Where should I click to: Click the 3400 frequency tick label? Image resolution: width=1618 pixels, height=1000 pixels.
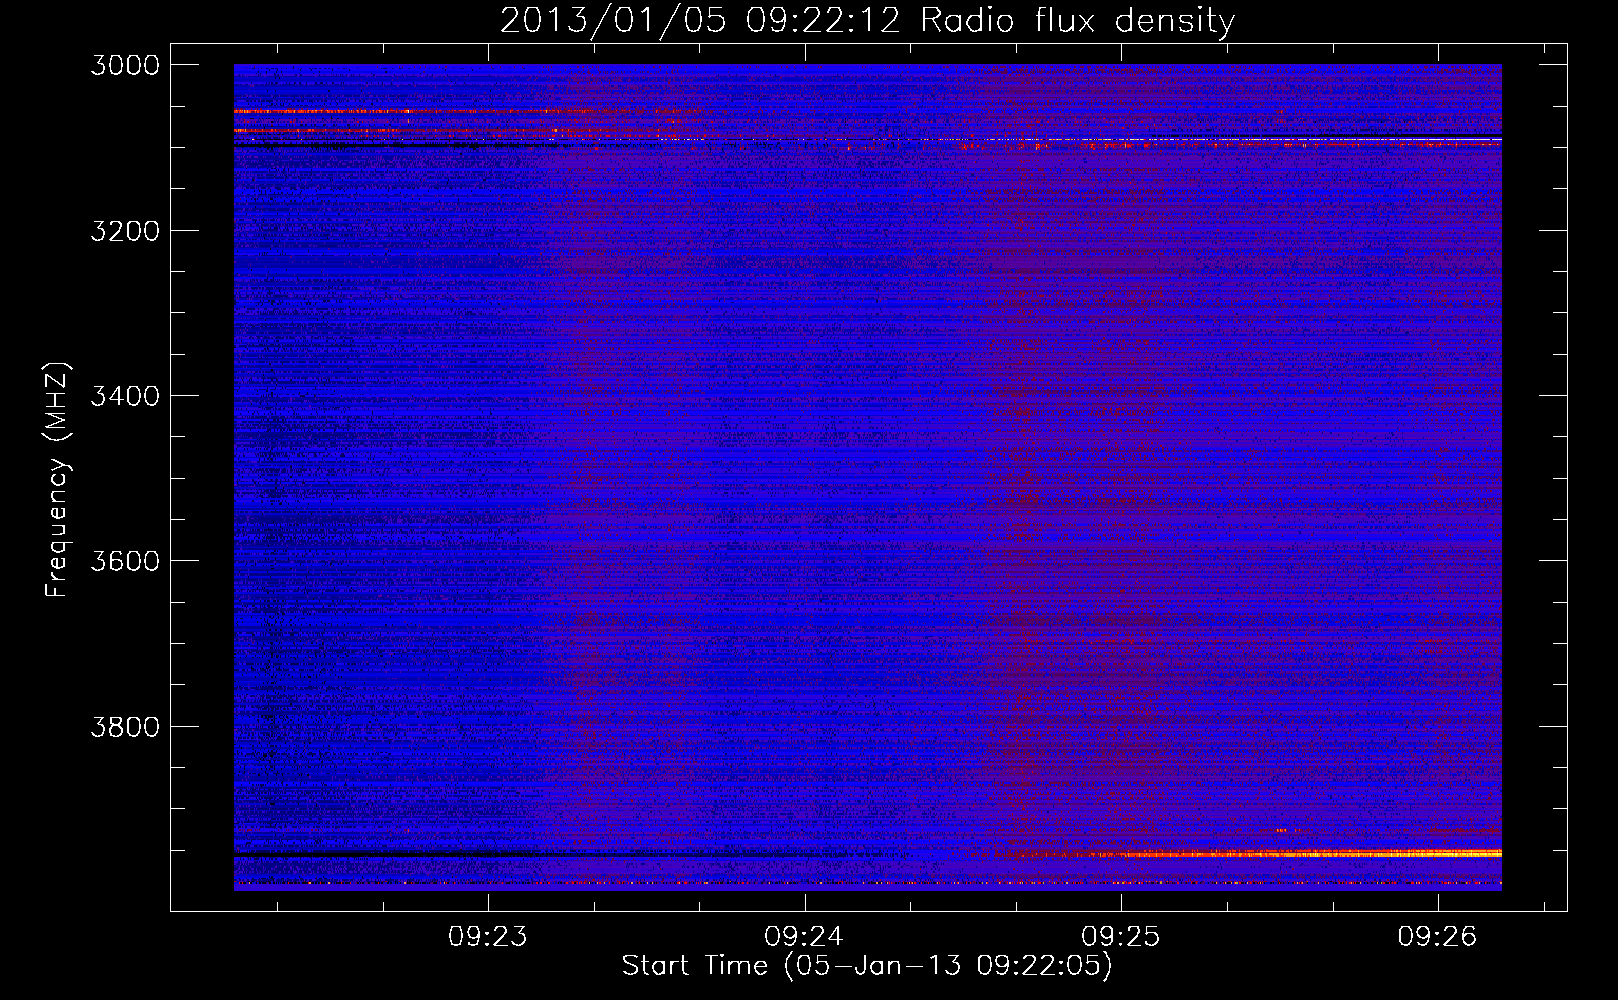pyautogui.click(x=125, y=396)
